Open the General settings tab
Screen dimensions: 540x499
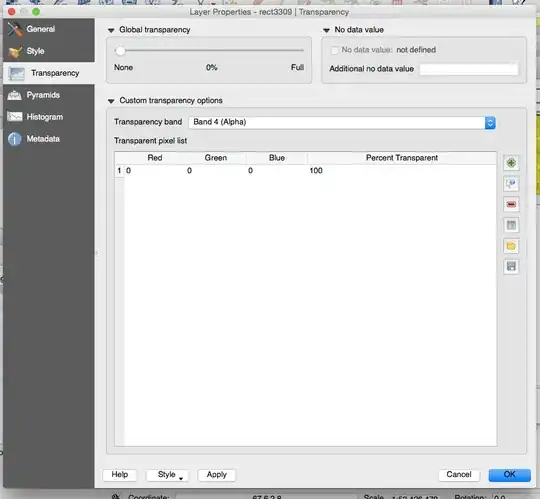click(49, 29)
